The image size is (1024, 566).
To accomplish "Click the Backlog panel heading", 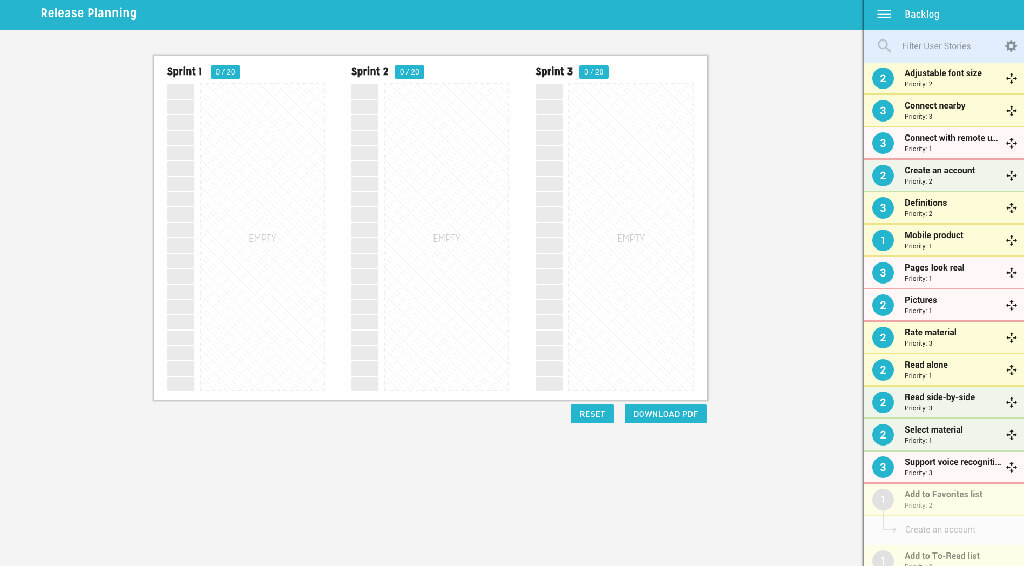I will coord(921,14).
